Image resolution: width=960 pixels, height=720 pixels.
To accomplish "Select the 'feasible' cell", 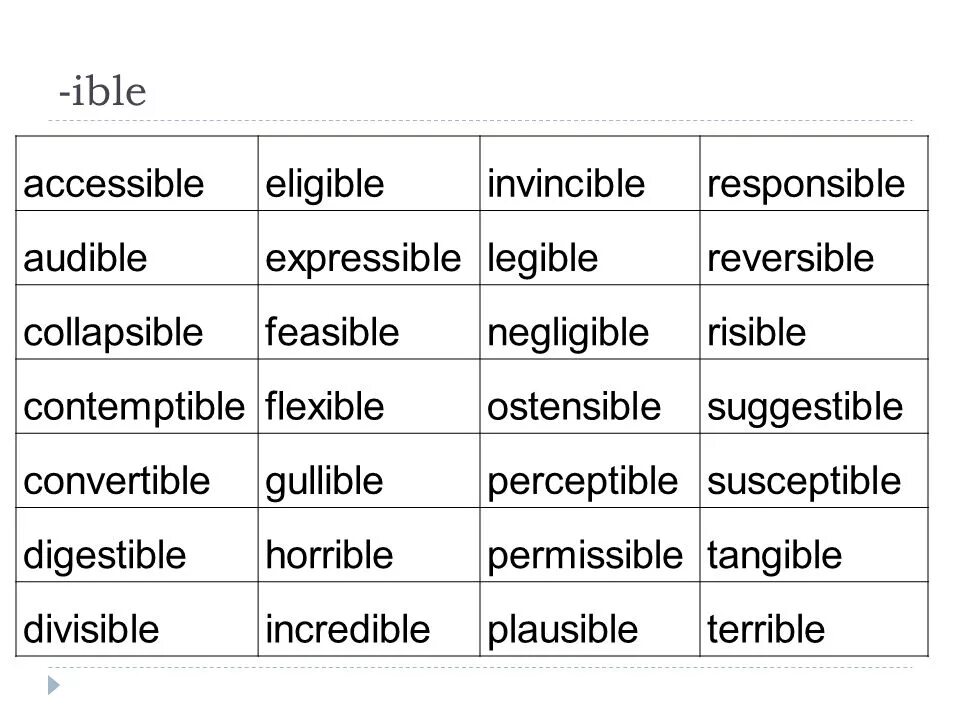I will point(369,322).
